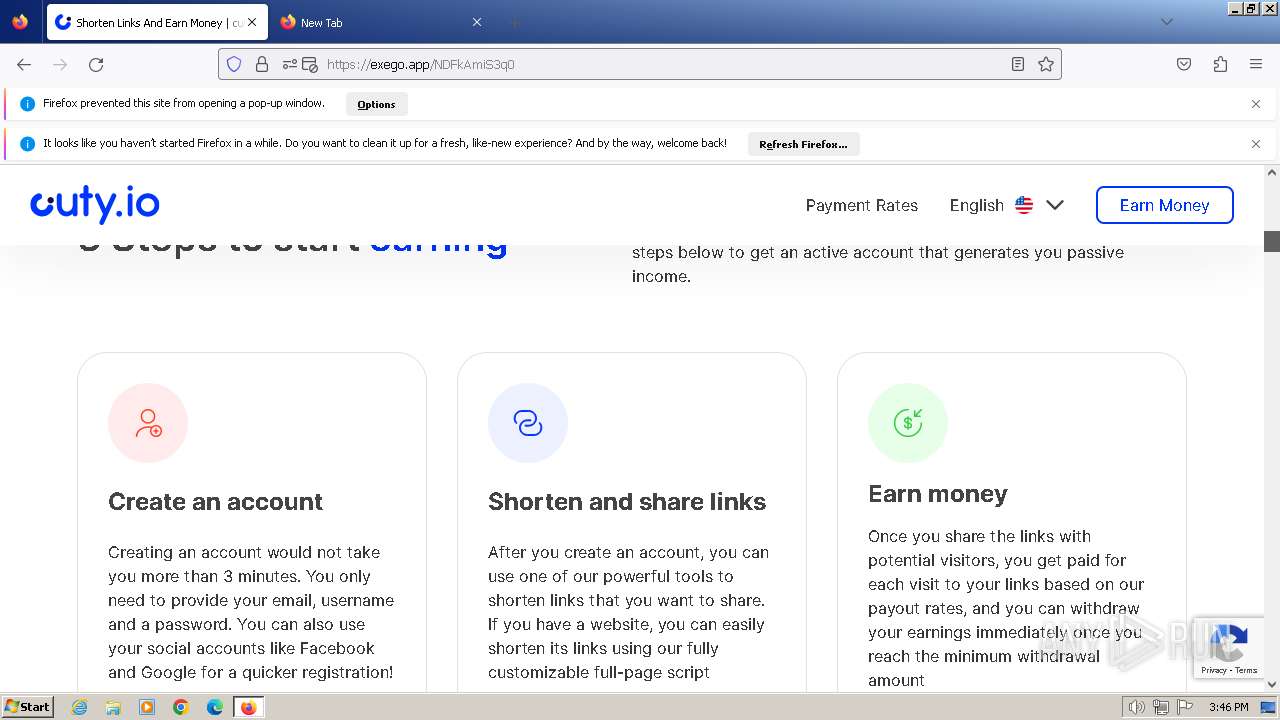Bookmark this page with star icon

point(1046,64)
